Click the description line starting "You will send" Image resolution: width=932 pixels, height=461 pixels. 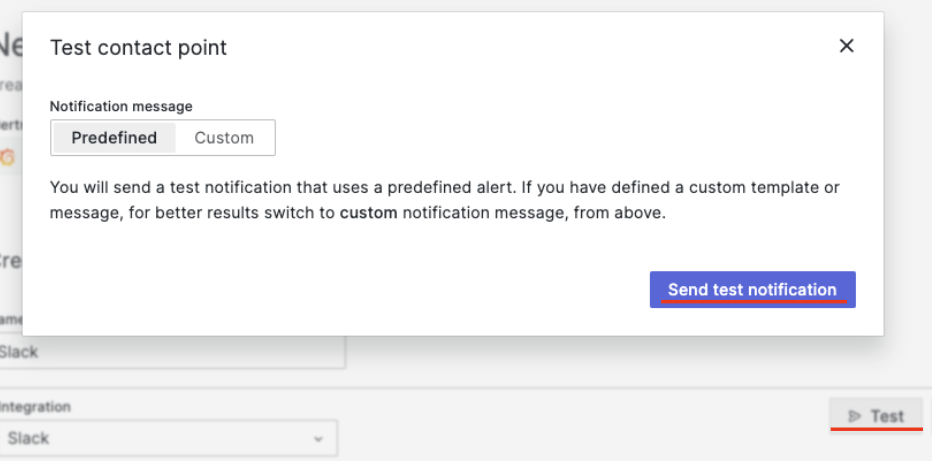[444, 187]
